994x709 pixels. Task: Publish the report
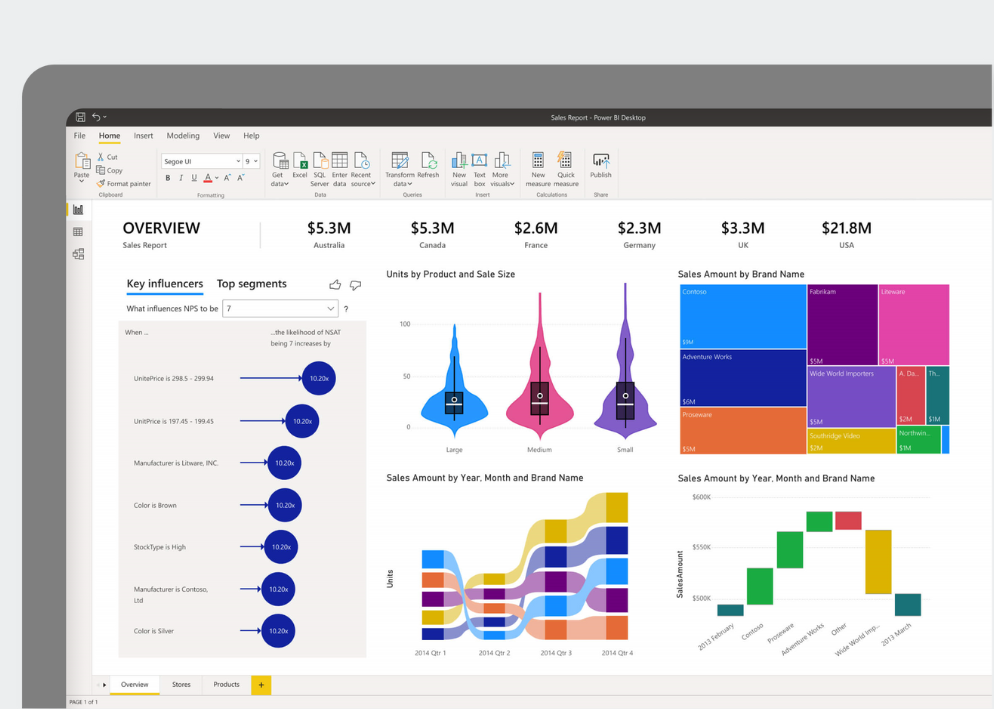[x=601, y=165]
